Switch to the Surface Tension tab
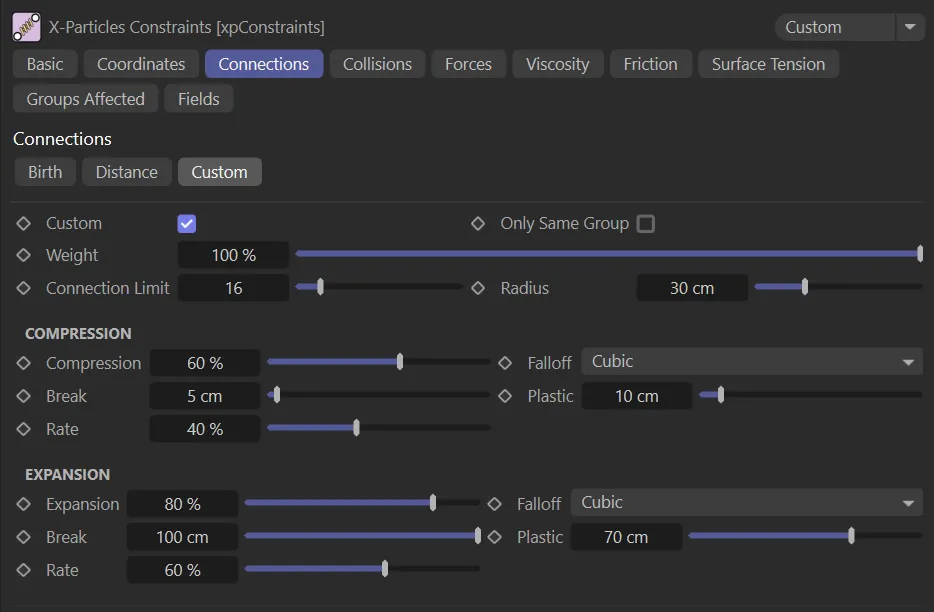The image size is (934, 612). coord(768,64)
